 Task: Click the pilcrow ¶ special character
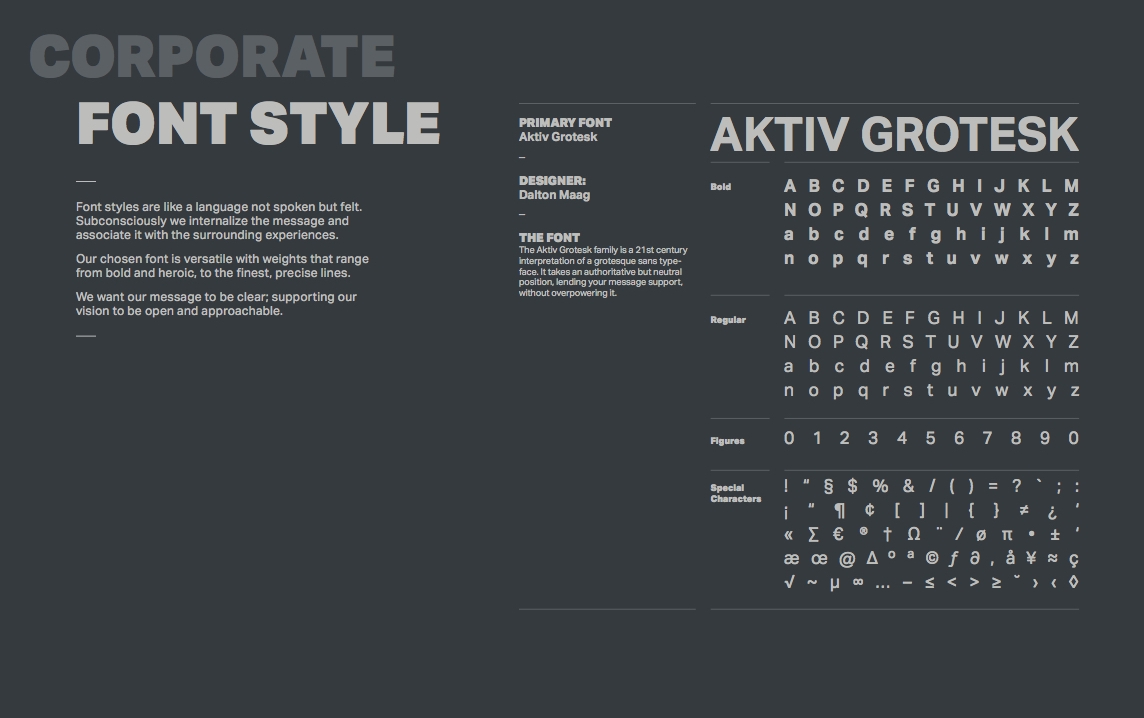pyautogui.click(x=840, y=511)
